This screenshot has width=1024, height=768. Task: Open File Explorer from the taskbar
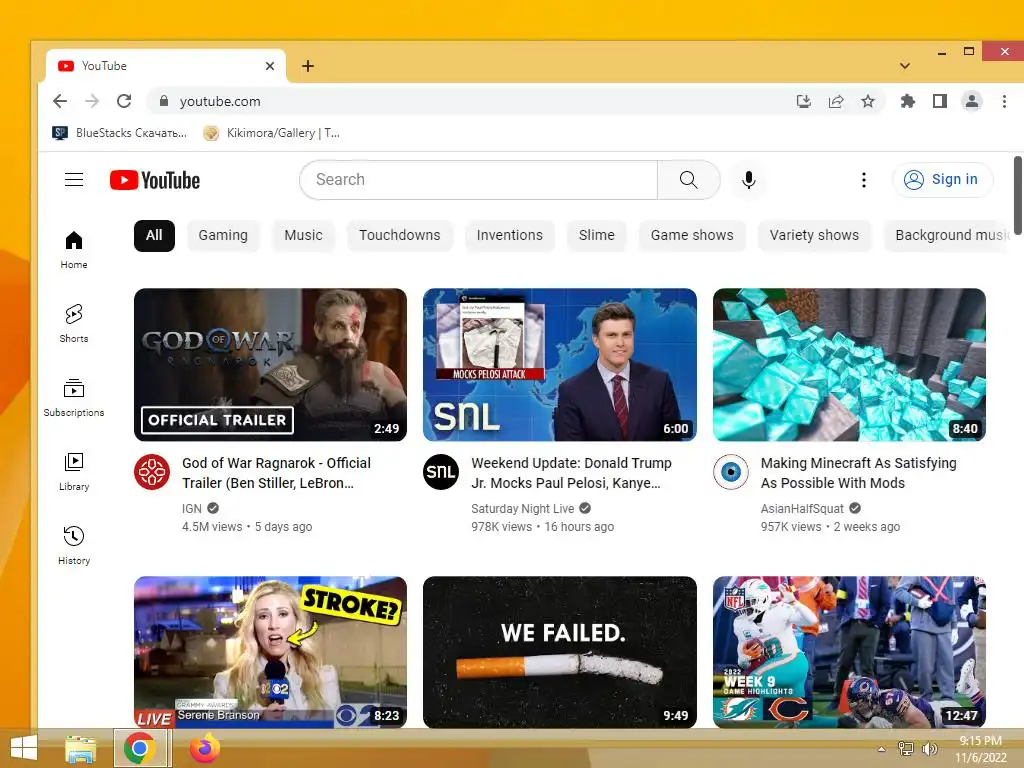pos(80,748)
